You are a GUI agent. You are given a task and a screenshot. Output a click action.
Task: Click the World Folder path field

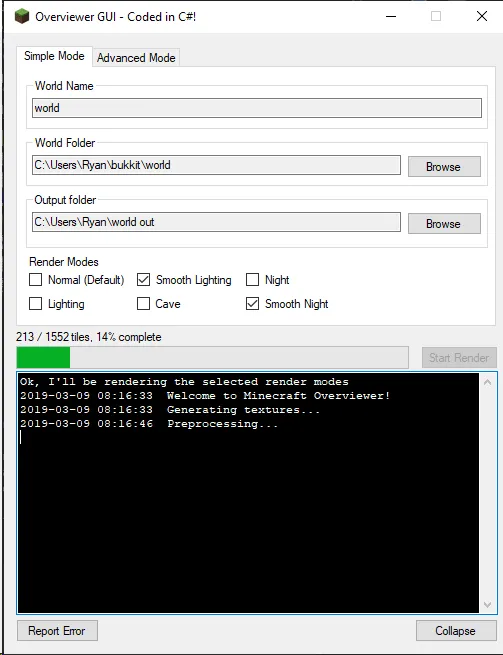216,165
